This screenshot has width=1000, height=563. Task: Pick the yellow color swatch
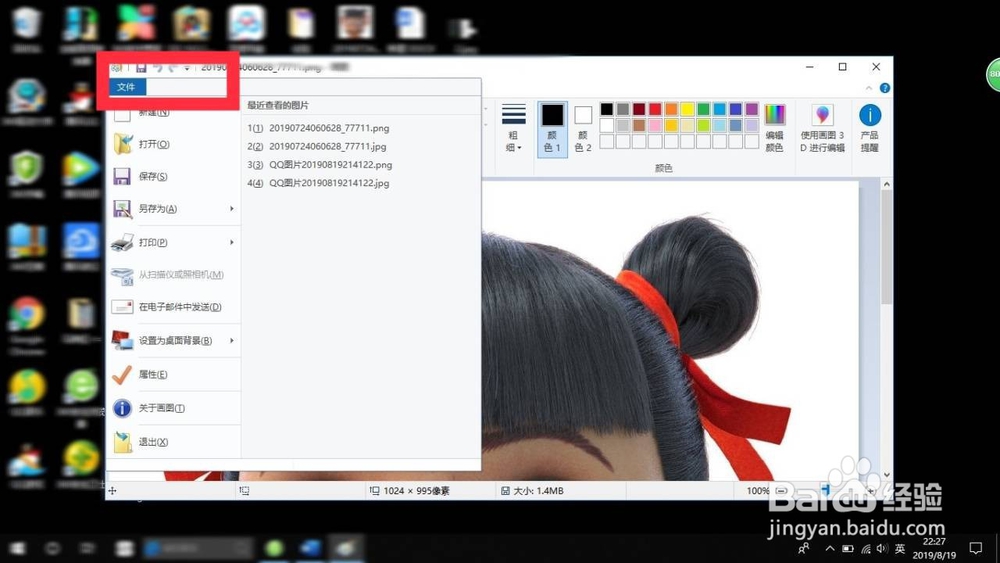[x=688, y=109]
